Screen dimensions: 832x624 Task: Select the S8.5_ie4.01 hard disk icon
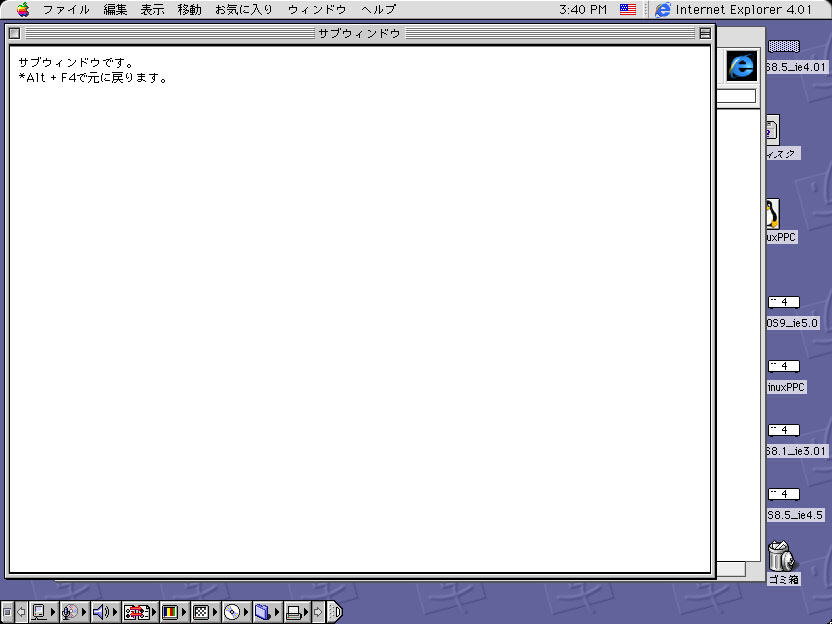pos(784,46)
